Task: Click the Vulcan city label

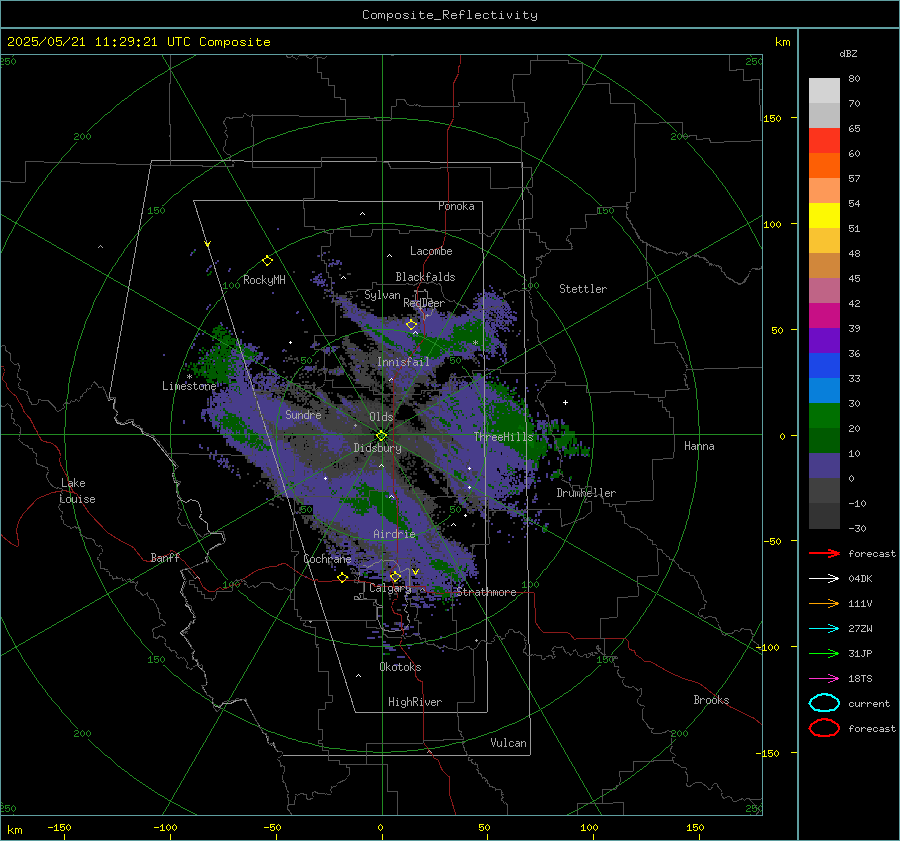Action: click(508, 743)
